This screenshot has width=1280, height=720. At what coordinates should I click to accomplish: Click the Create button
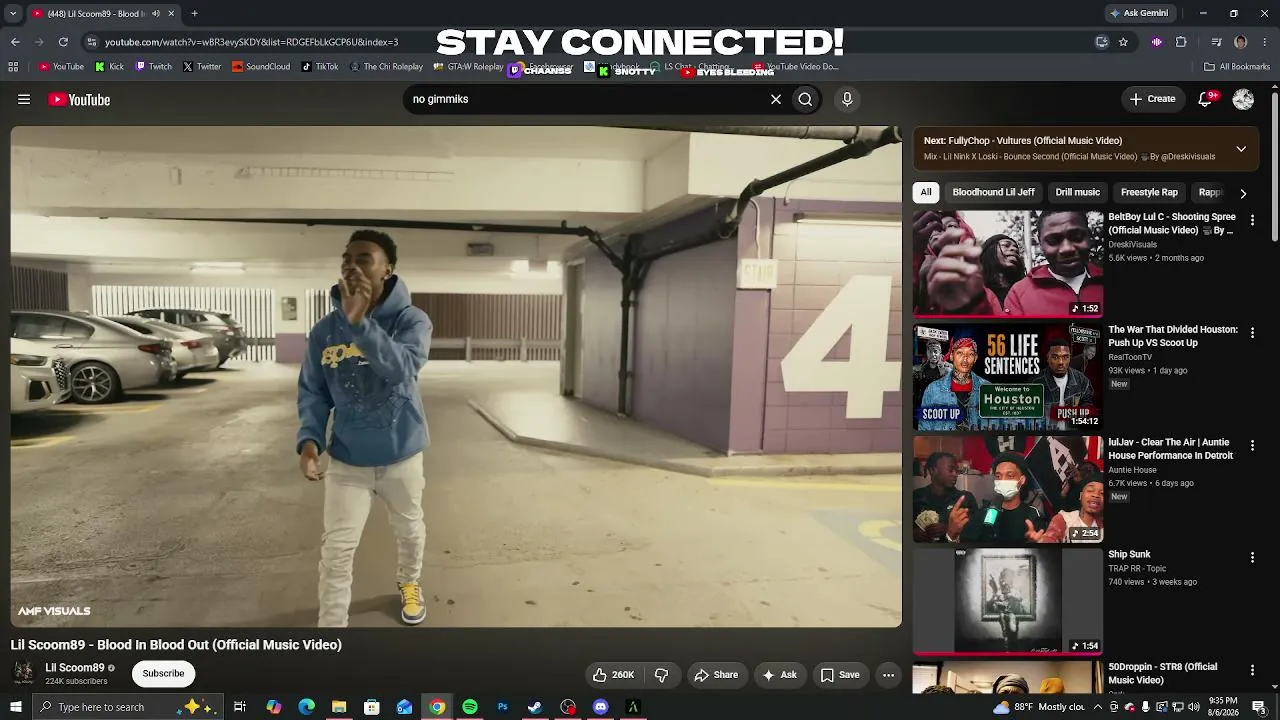coord(1153,99)
